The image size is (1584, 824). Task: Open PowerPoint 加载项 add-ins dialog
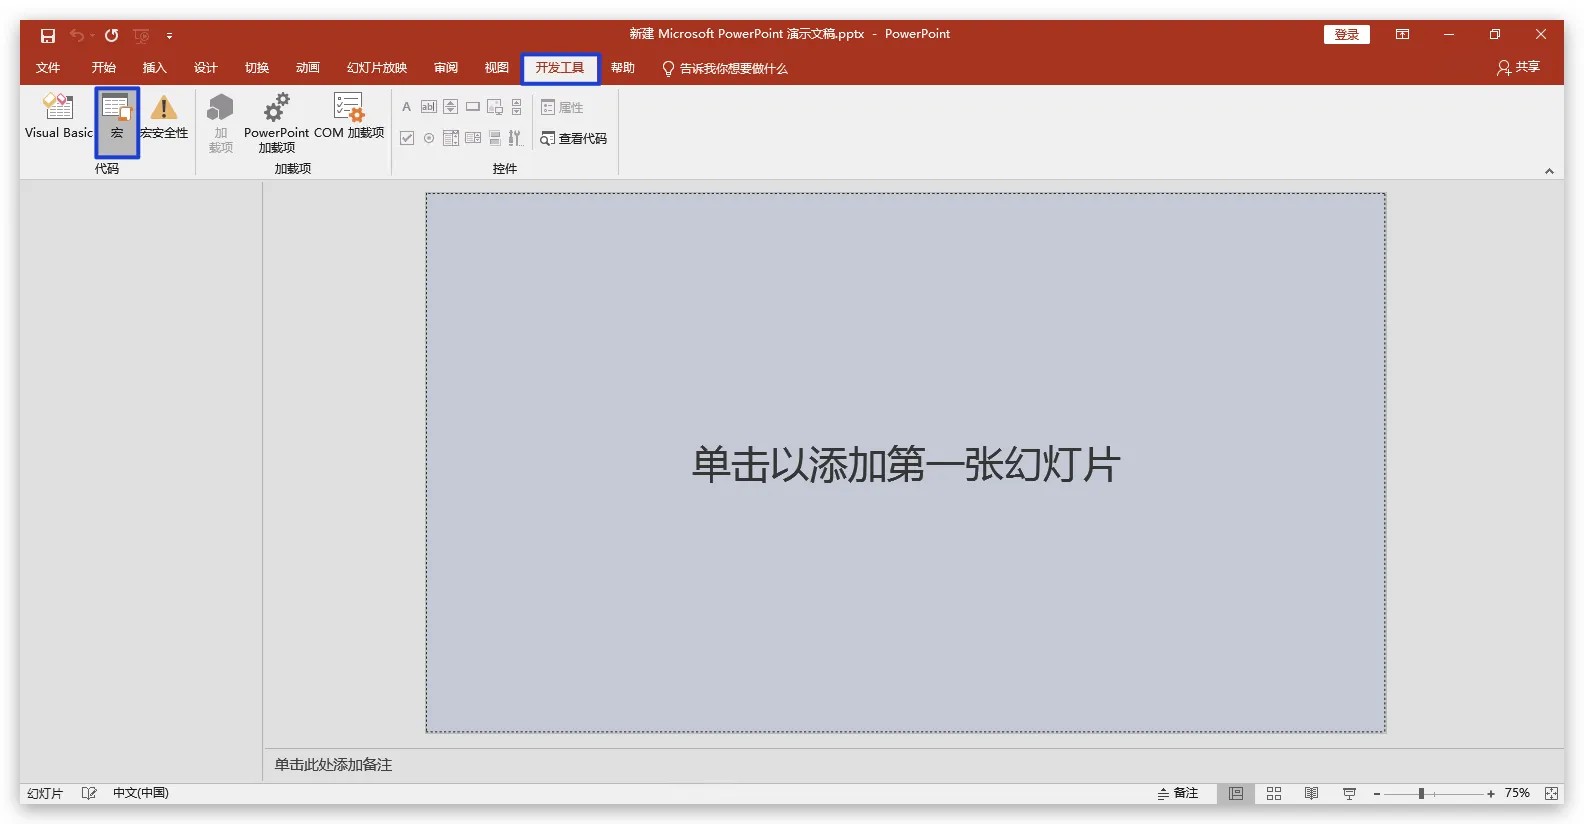pos(276,121)
